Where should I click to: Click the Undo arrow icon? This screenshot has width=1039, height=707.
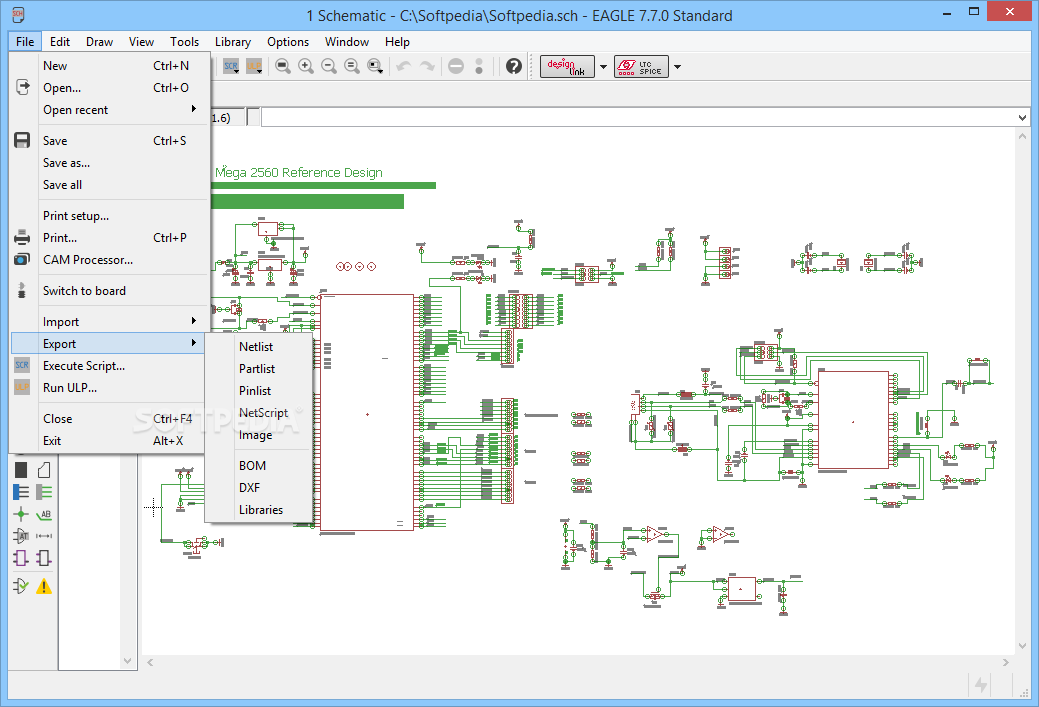(404, 66)
